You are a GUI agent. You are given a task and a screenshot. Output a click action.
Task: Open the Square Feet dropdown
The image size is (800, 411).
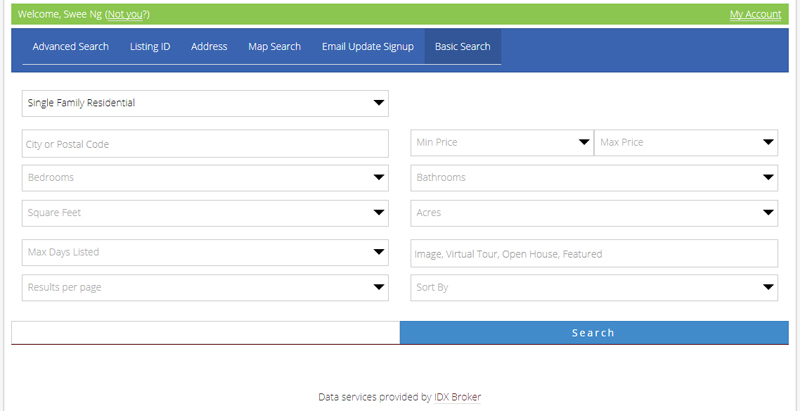[205, 213]
